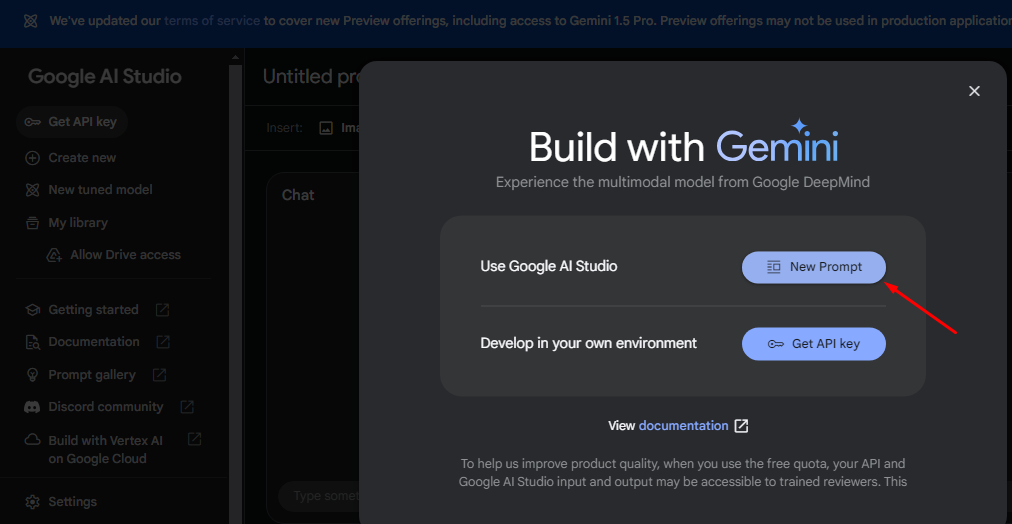Click the banner atom icon at top
This screenshot has width=1012, height=524.
tap(30, 21)
